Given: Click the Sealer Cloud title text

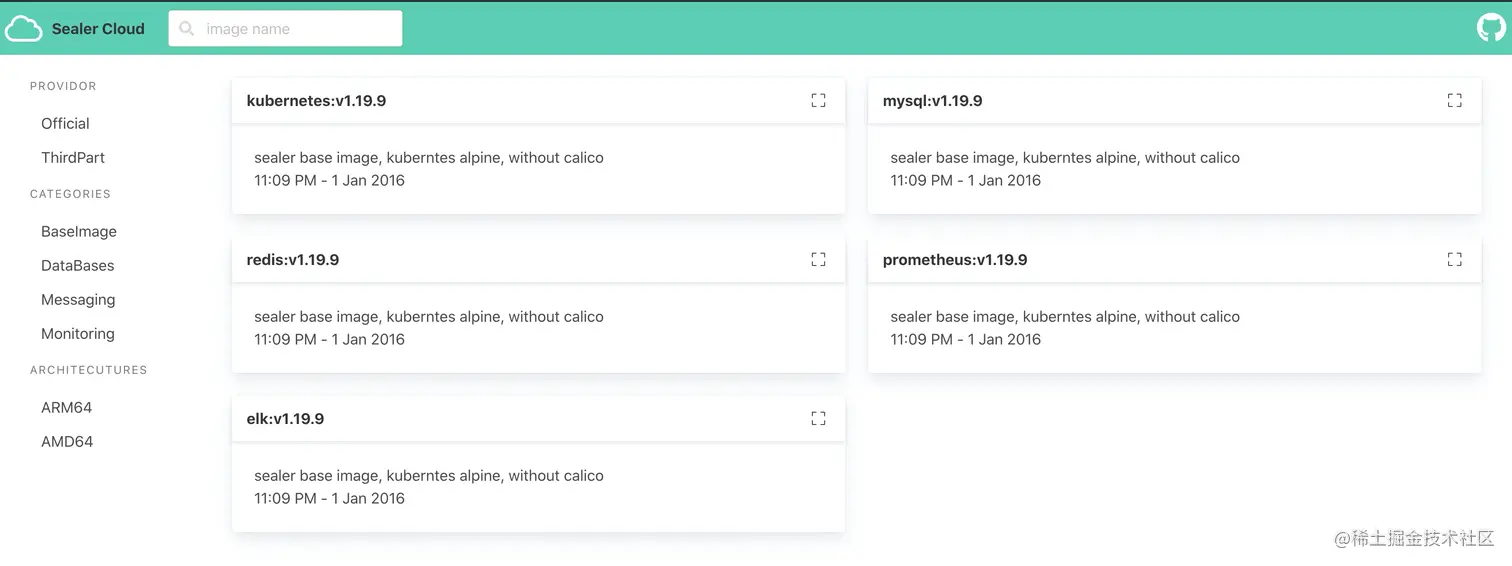Looking at the screenshot, I should [x=98, y=29].
